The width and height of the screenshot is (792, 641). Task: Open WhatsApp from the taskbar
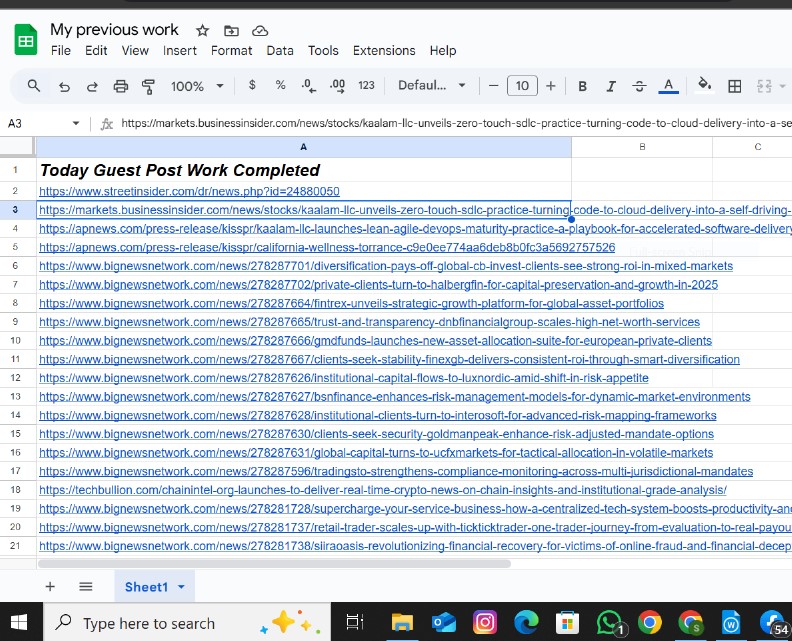[609, 622]
